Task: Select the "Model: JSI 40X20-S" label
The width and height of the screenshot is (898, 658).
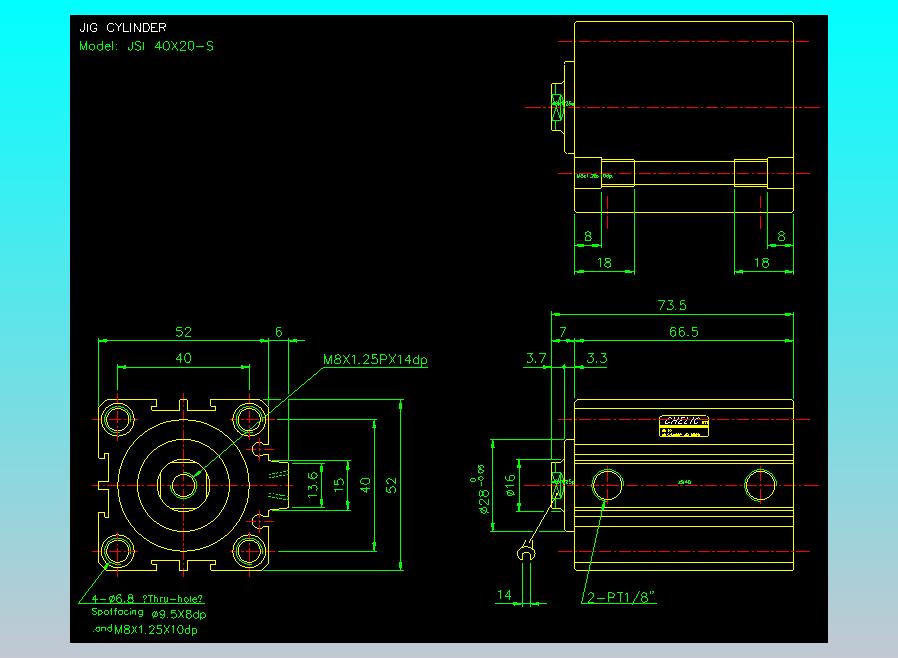Action: (x=147, y=46)
